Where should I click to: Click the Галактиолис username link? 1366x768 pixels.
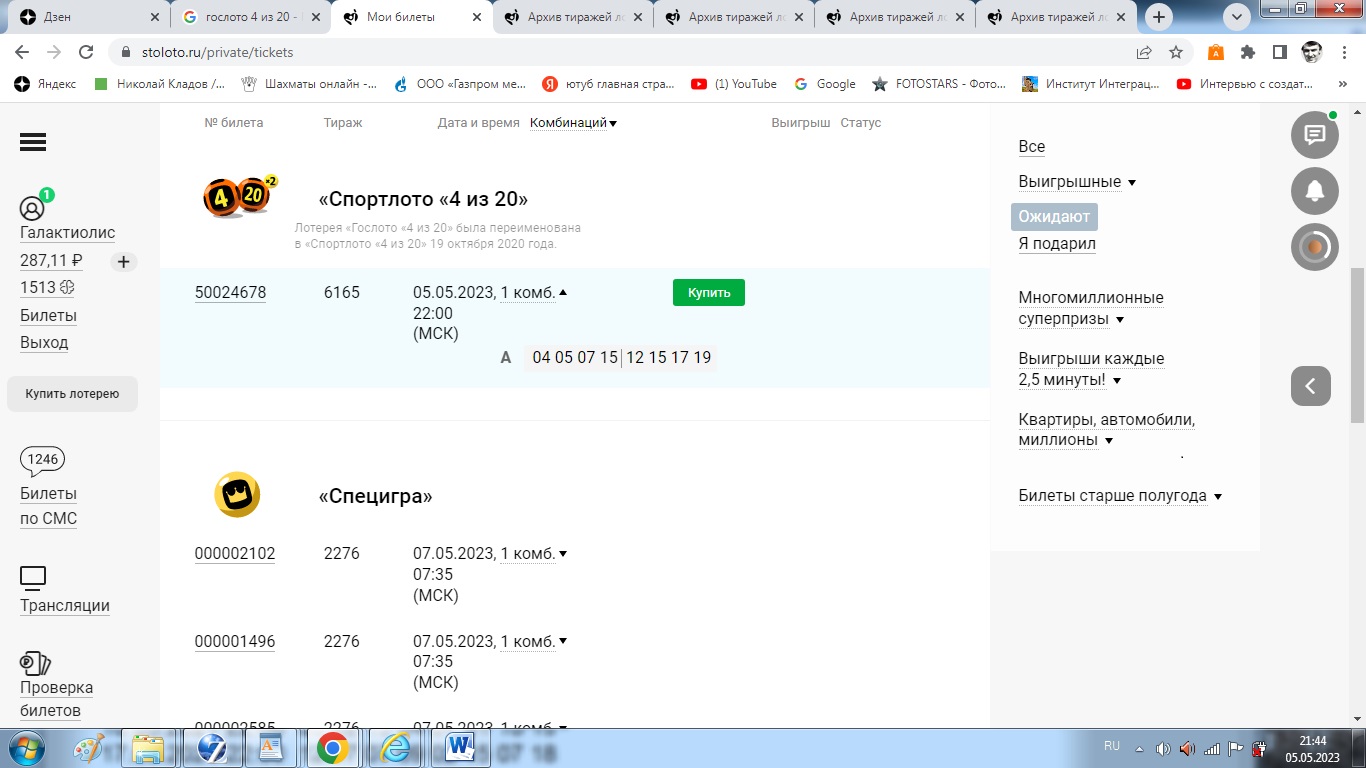point(68,233)
